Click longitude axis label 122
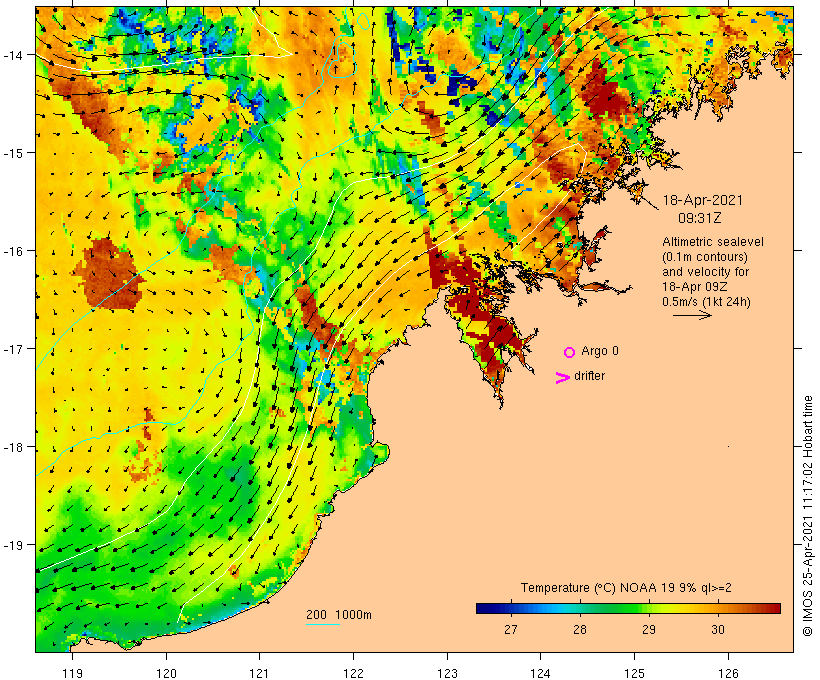 354,673
